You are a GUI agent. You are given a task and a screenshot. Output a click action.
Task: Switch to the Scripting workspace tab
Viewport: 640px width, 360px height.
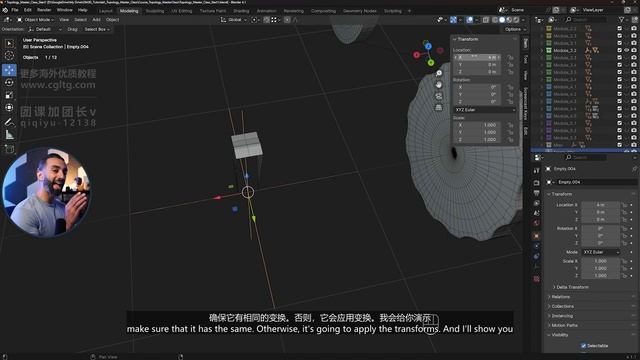click(393, 11)
